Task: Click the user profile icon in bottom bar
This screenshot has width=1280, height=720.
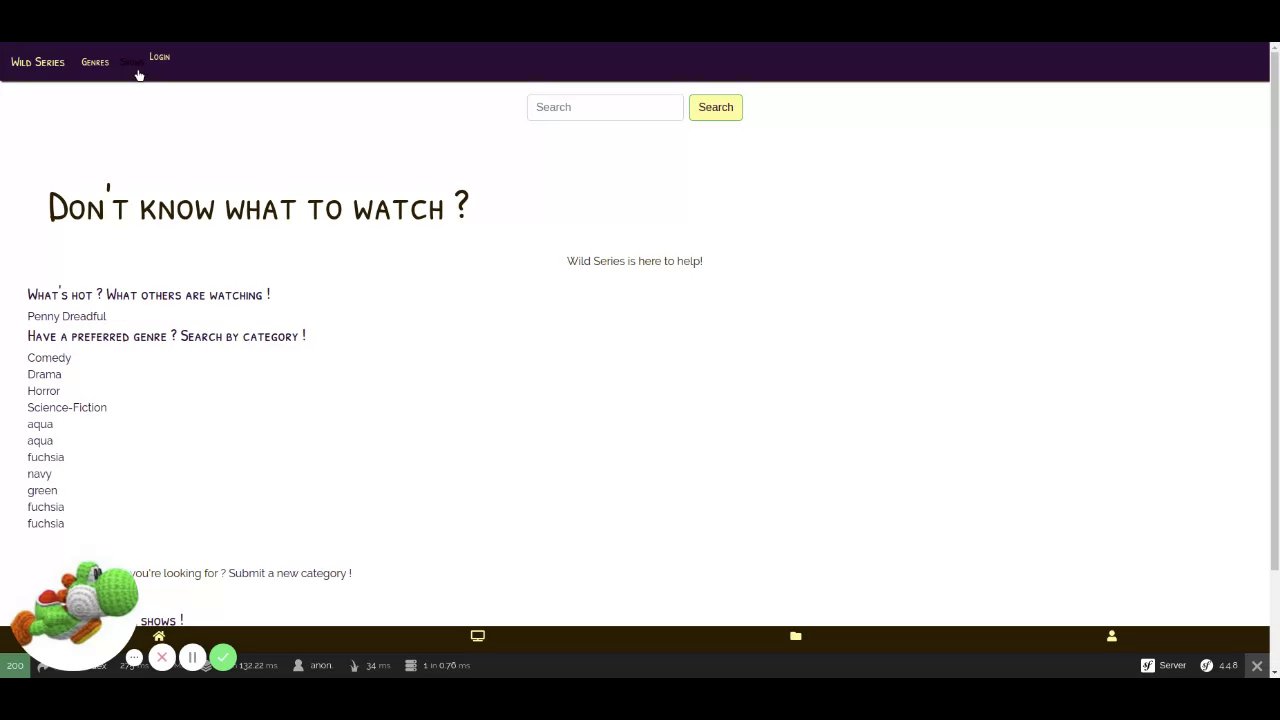Action: pyautogui.click(x=1112, y=636)
